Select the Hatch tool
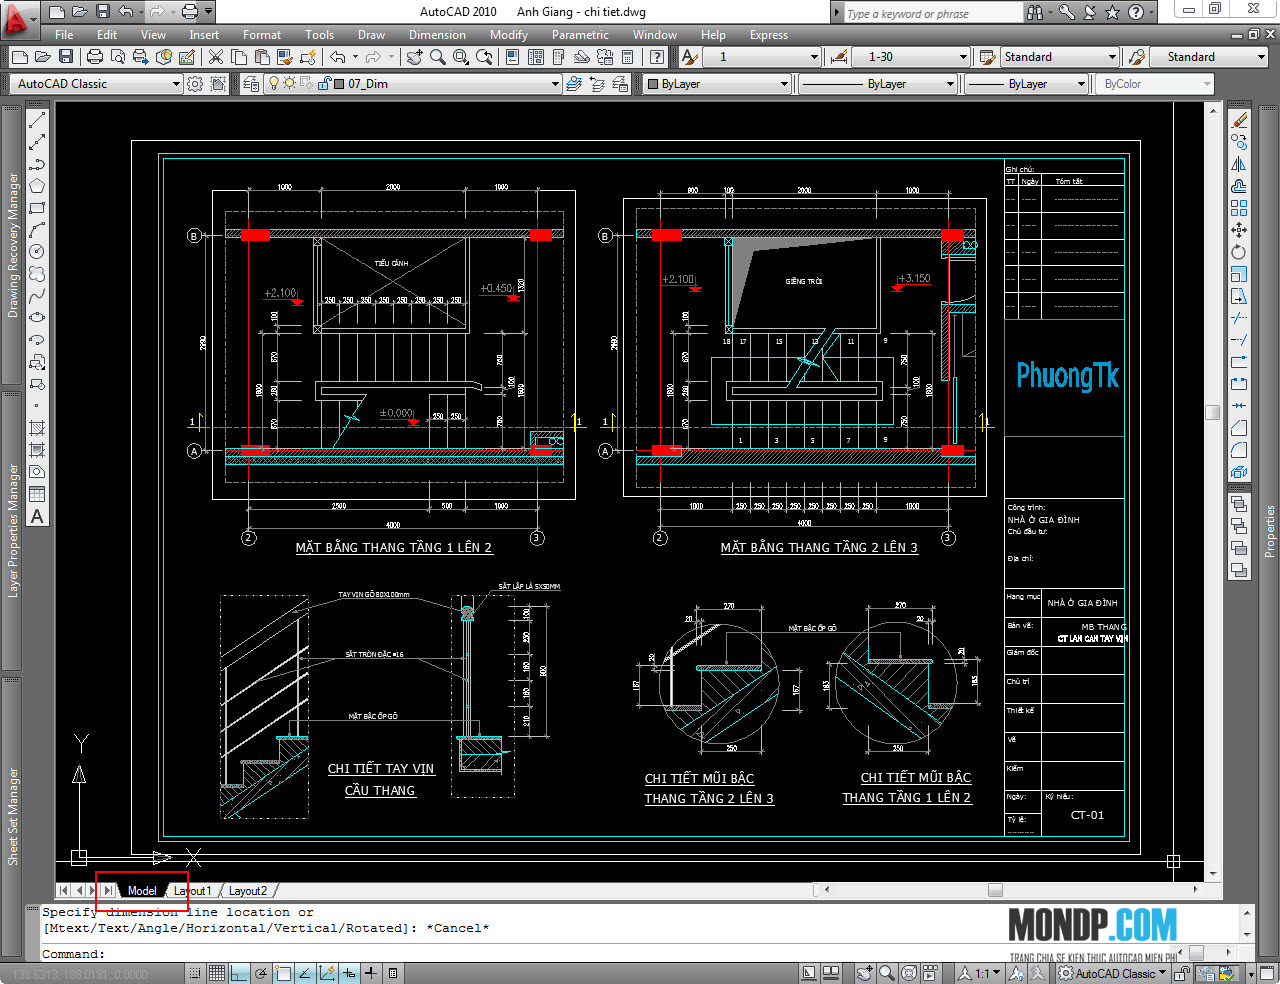Screen dimensions: 1280x984 pyautogui.click(x=37, y=428)
